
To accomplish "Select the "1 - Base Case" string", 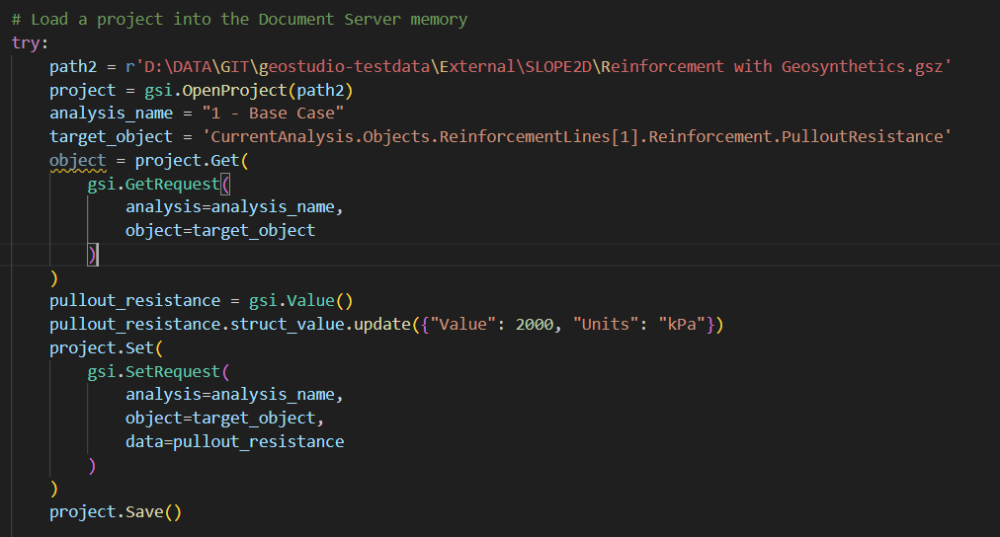I will point(273,114).
